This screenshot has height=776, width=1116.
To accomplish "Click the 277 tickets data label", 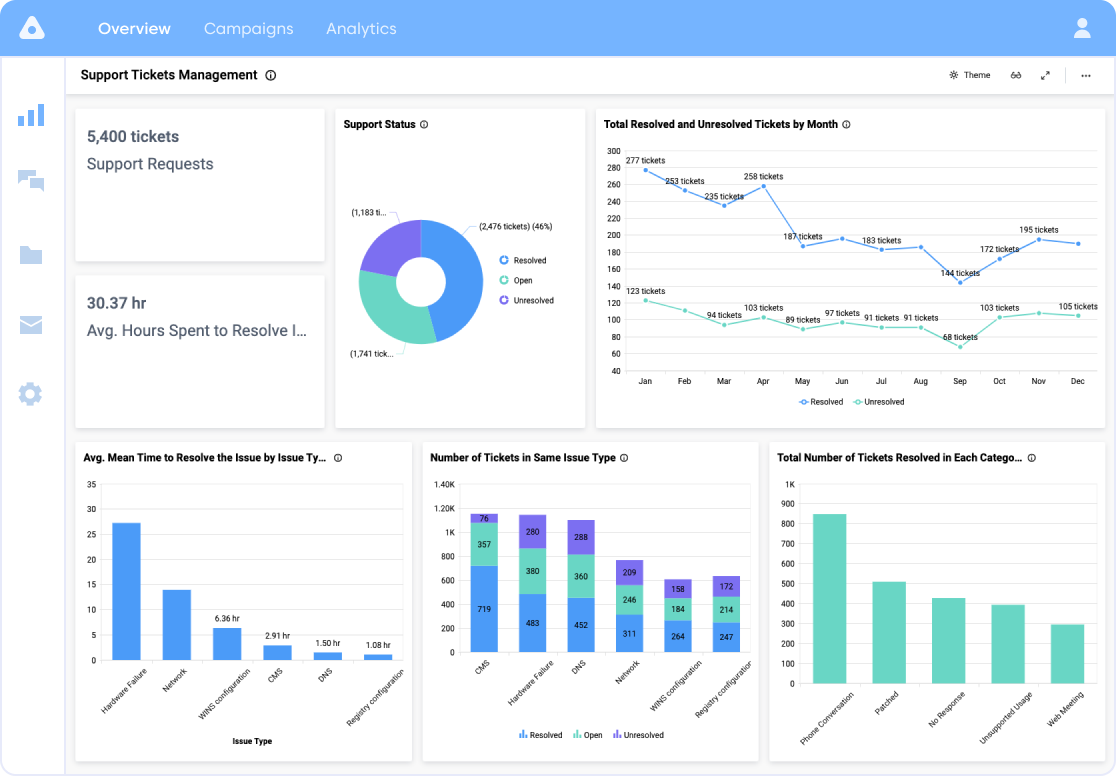I will pyautogui.click(x=646, y=161).
